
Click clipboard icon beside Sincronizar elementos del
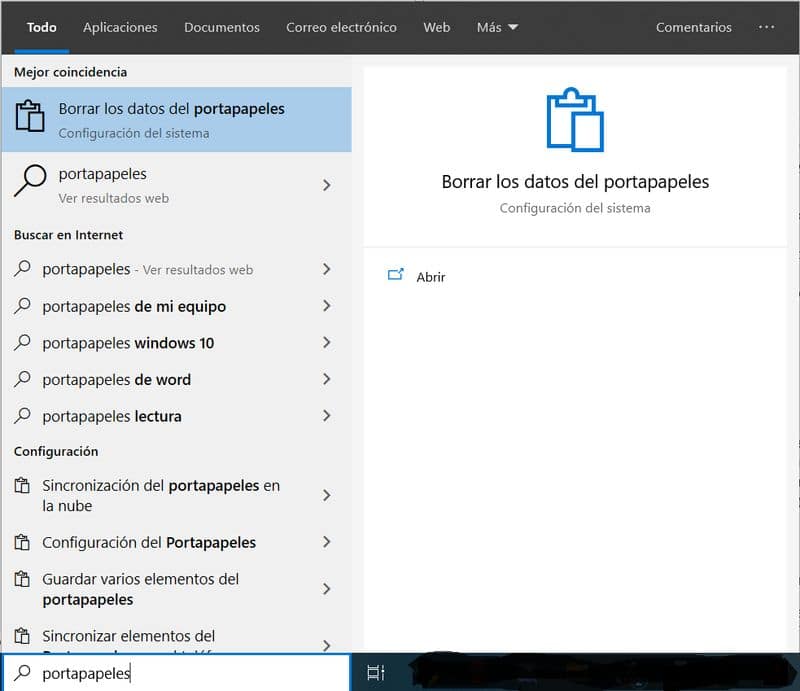click(22, 636)
